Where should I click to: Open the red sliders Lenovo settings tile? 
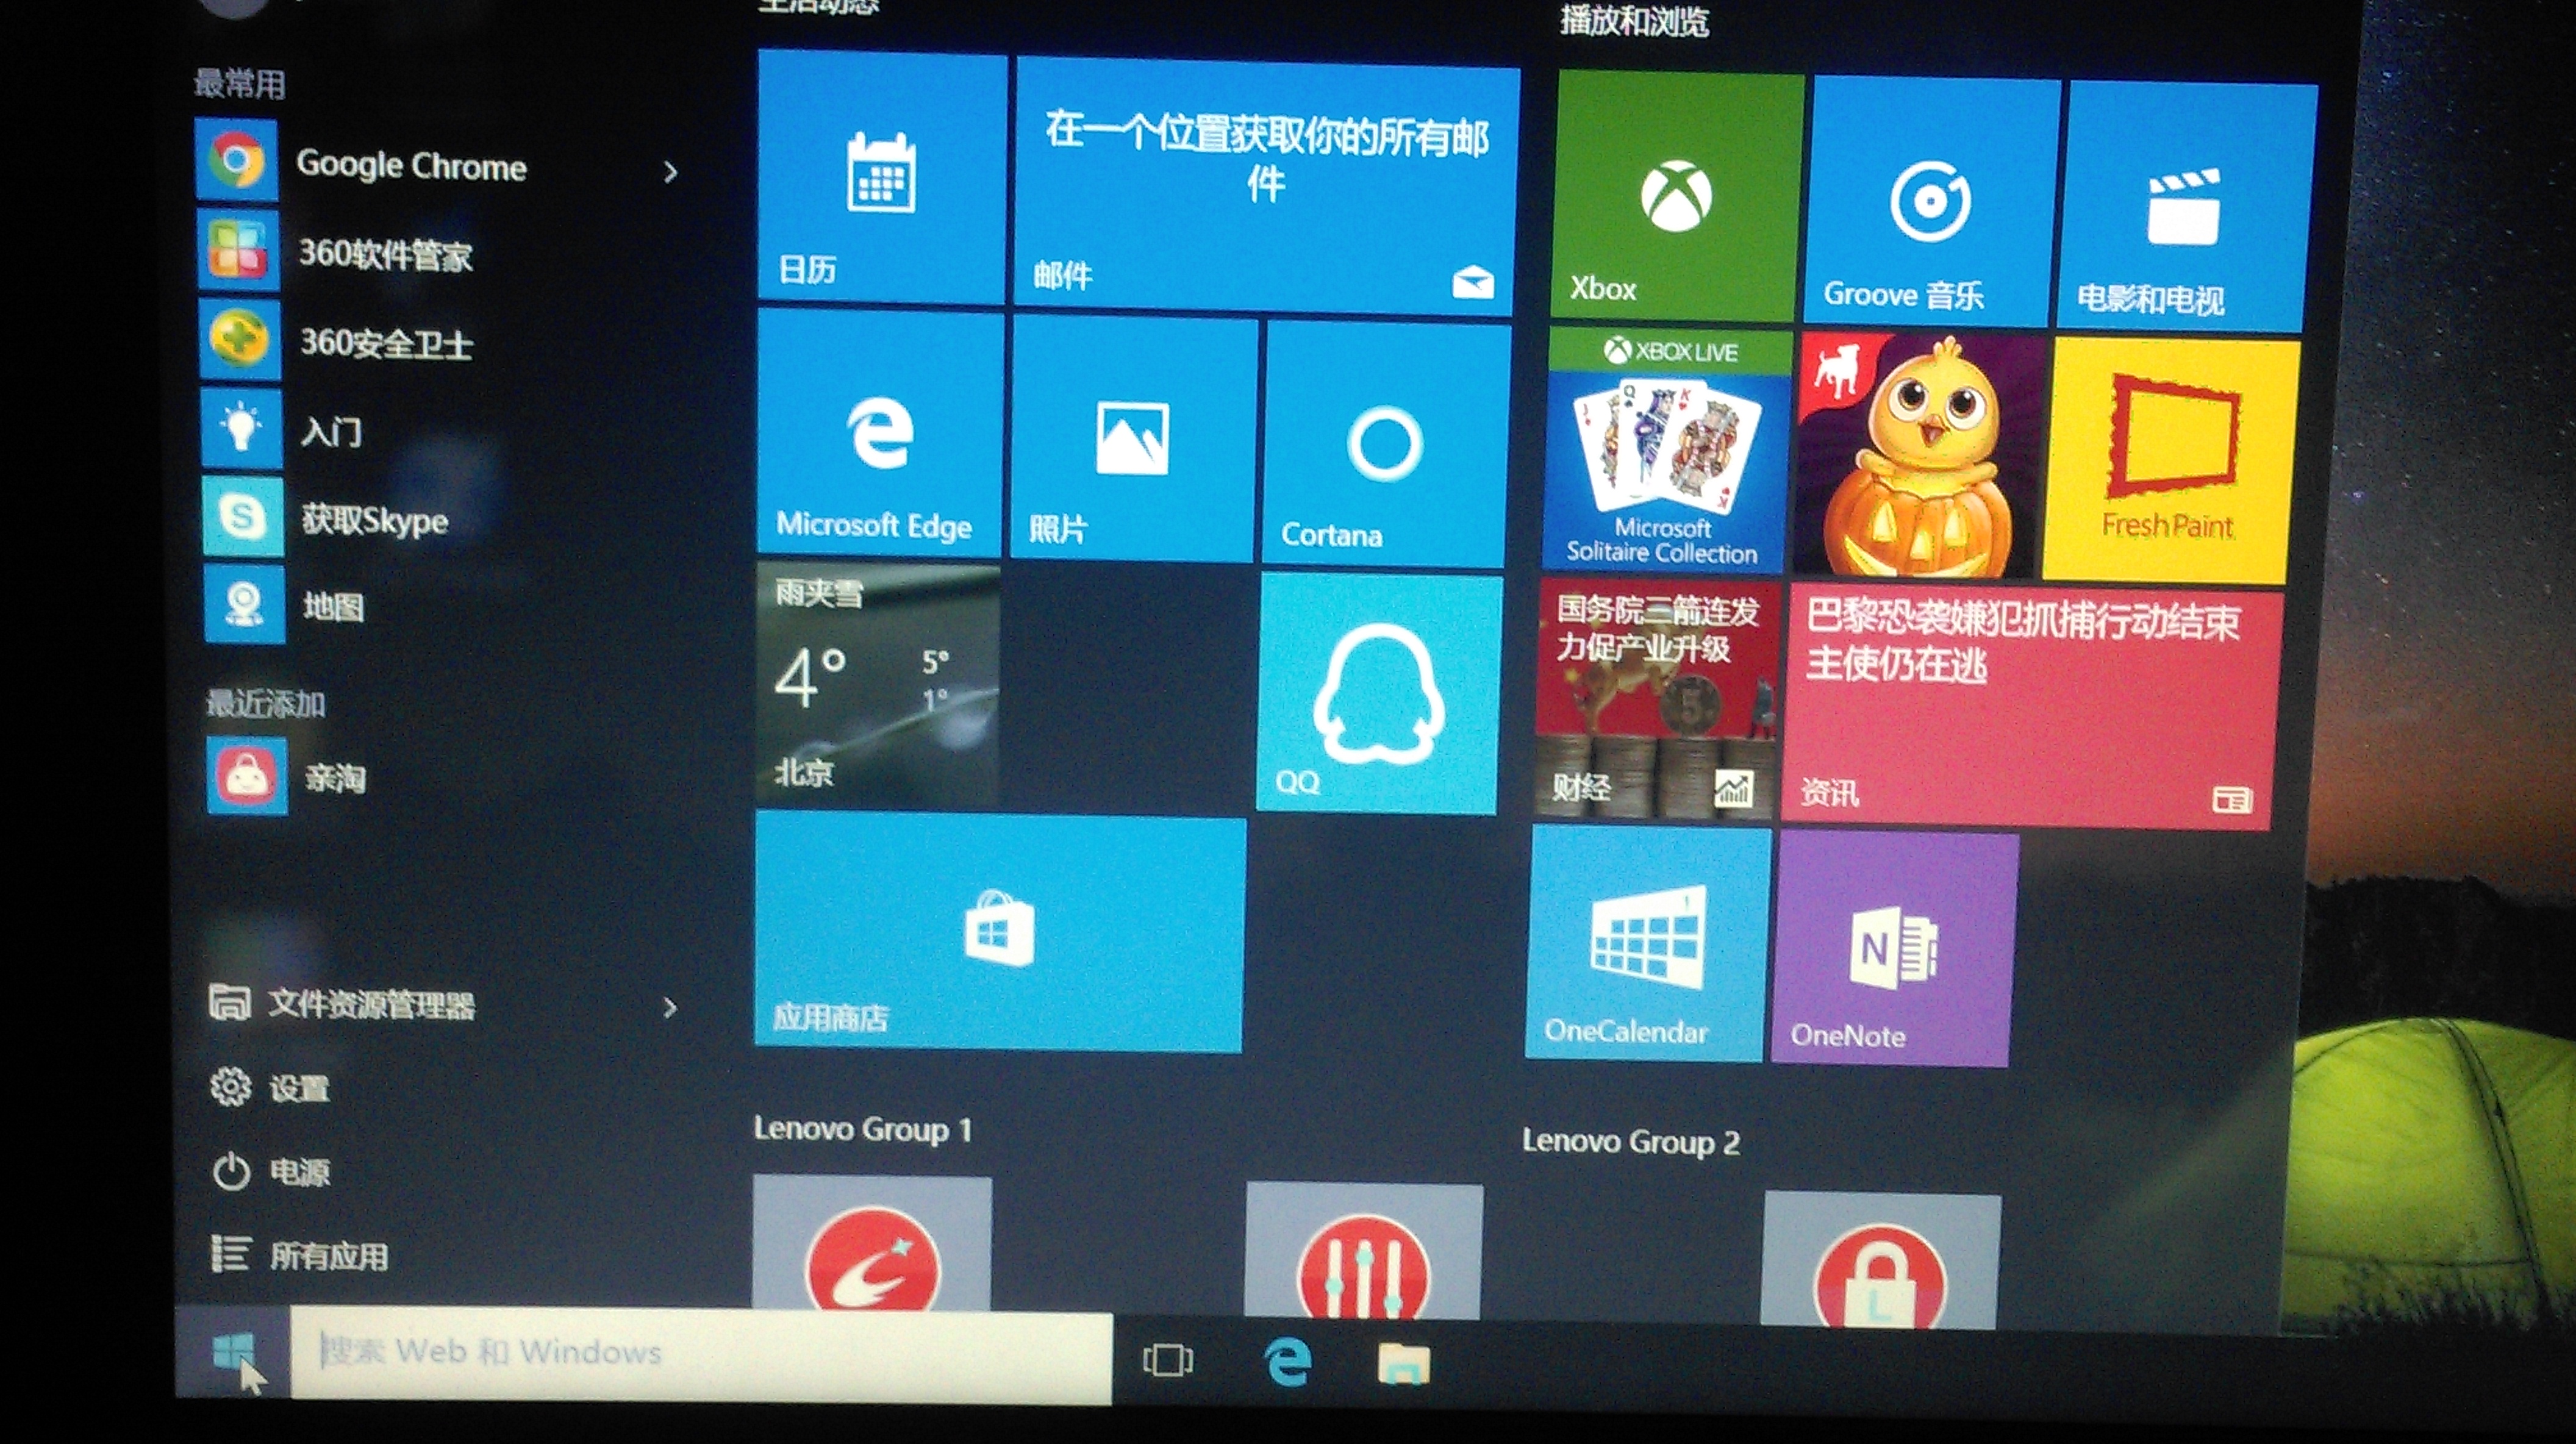[1364, 1252]
